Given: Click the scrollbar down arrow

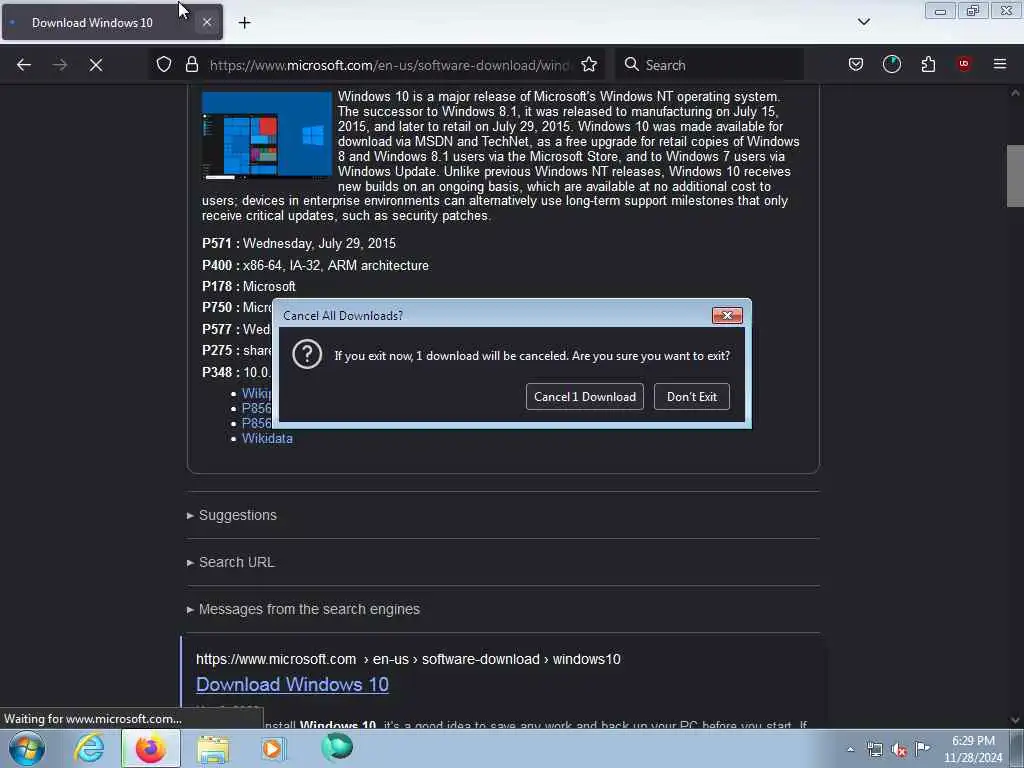Looking at the screenshot, I should pos(1015,720).
